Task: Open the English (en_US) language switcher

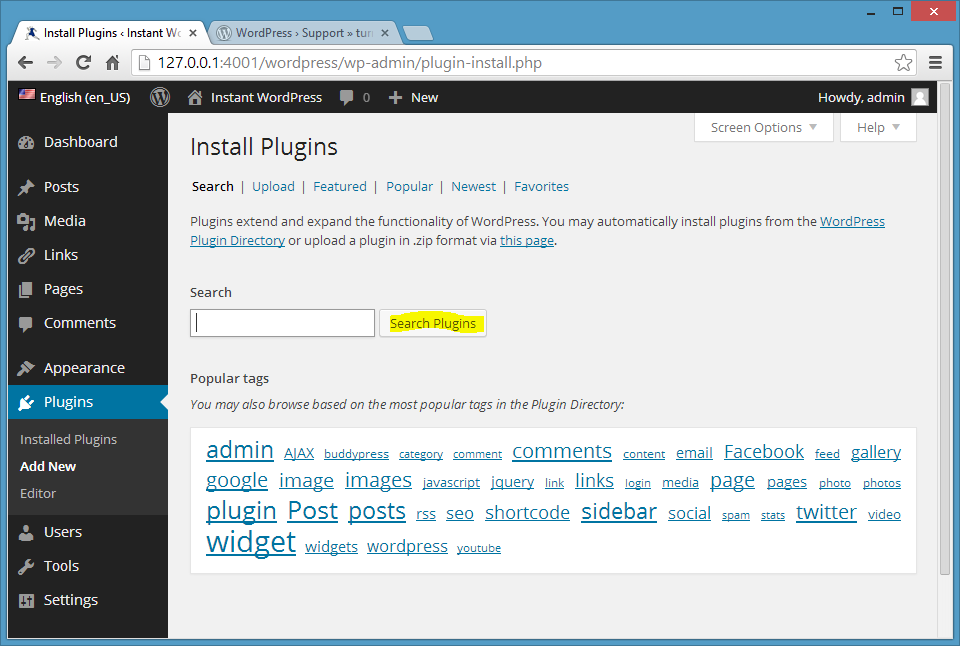Action: (x=75, y=97)
